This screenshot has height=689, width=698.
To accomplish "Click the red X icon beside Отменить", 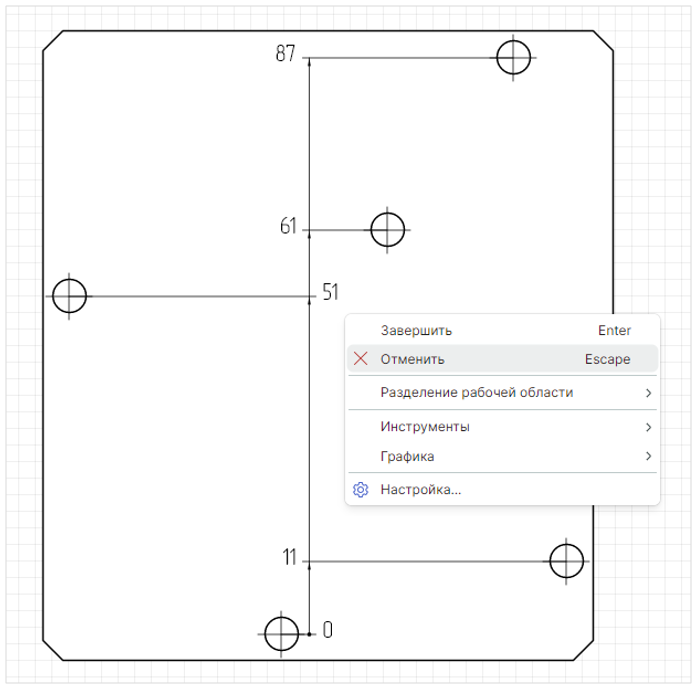I will 361,359.
